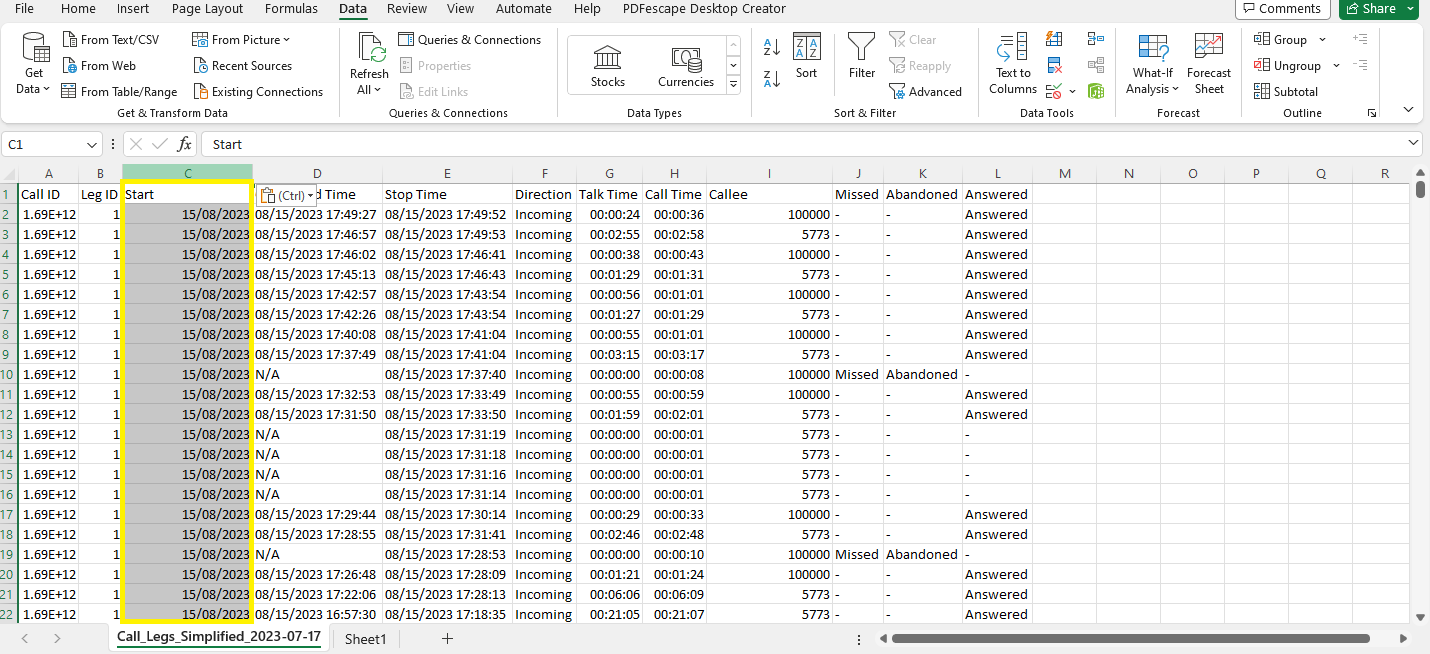This screenshot has width=1430, height=654.
Task: Open the Refresh All dropdown
Action: tap(369, 64)
